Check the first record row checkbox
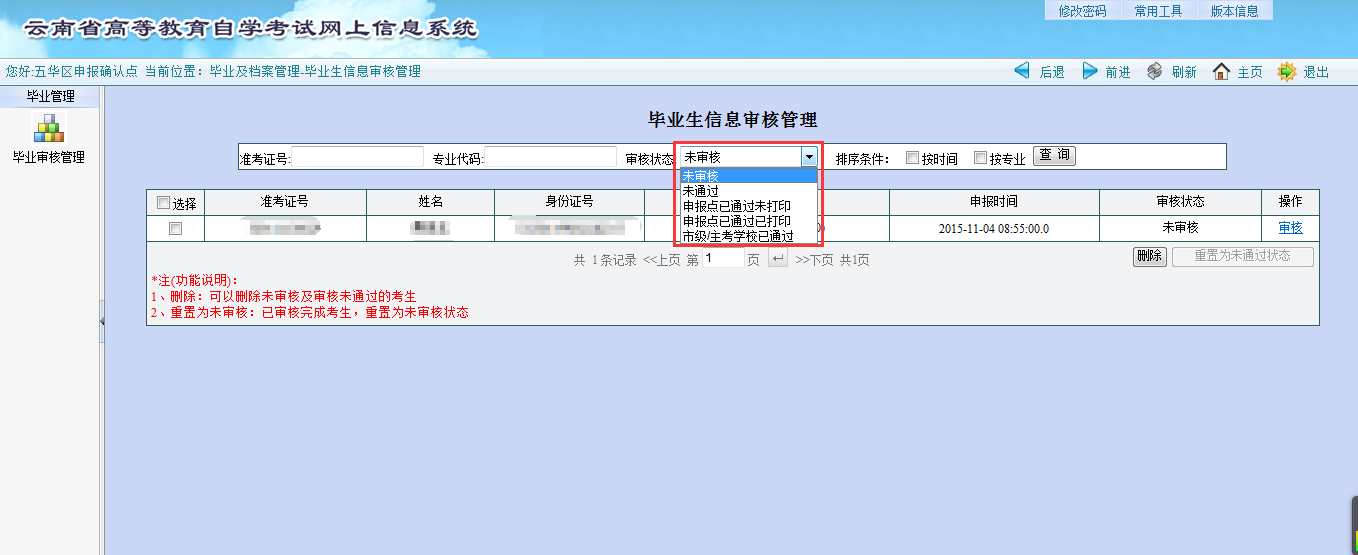 point(175,228)
